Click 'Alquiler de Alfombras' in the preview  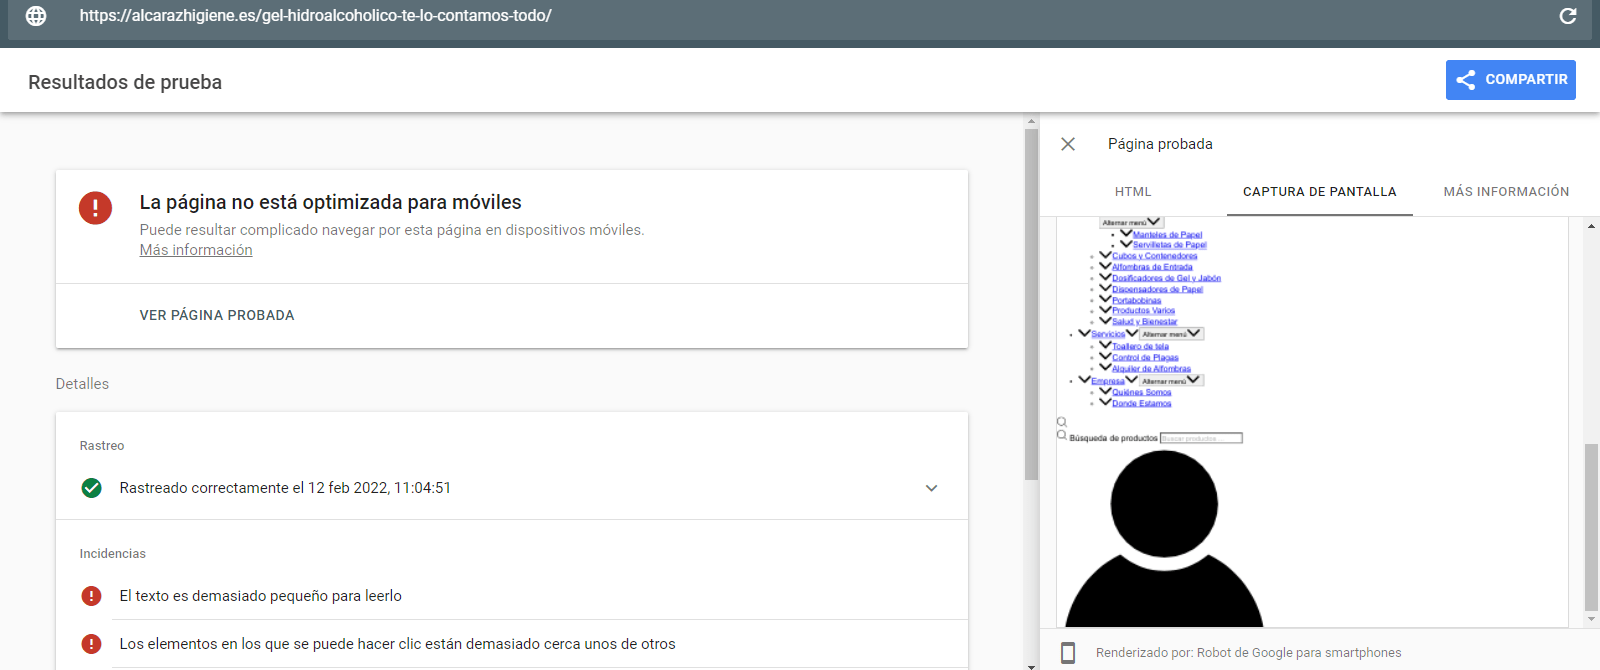pos(1151,369)
